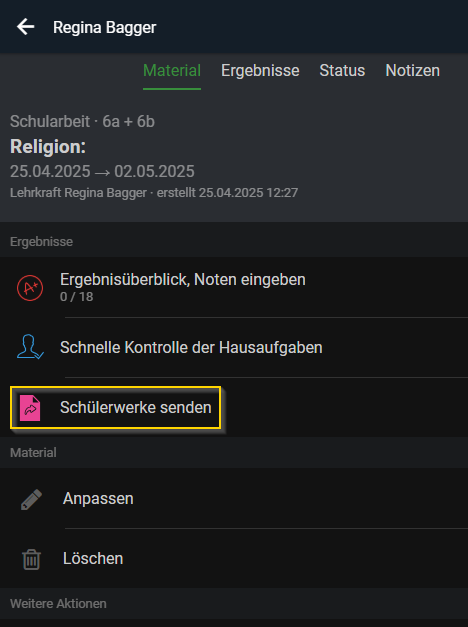Choose Anpassen to edit the material
Viewport: 468px width, 627px height.
pyautogui.click(x=234, y=499)
